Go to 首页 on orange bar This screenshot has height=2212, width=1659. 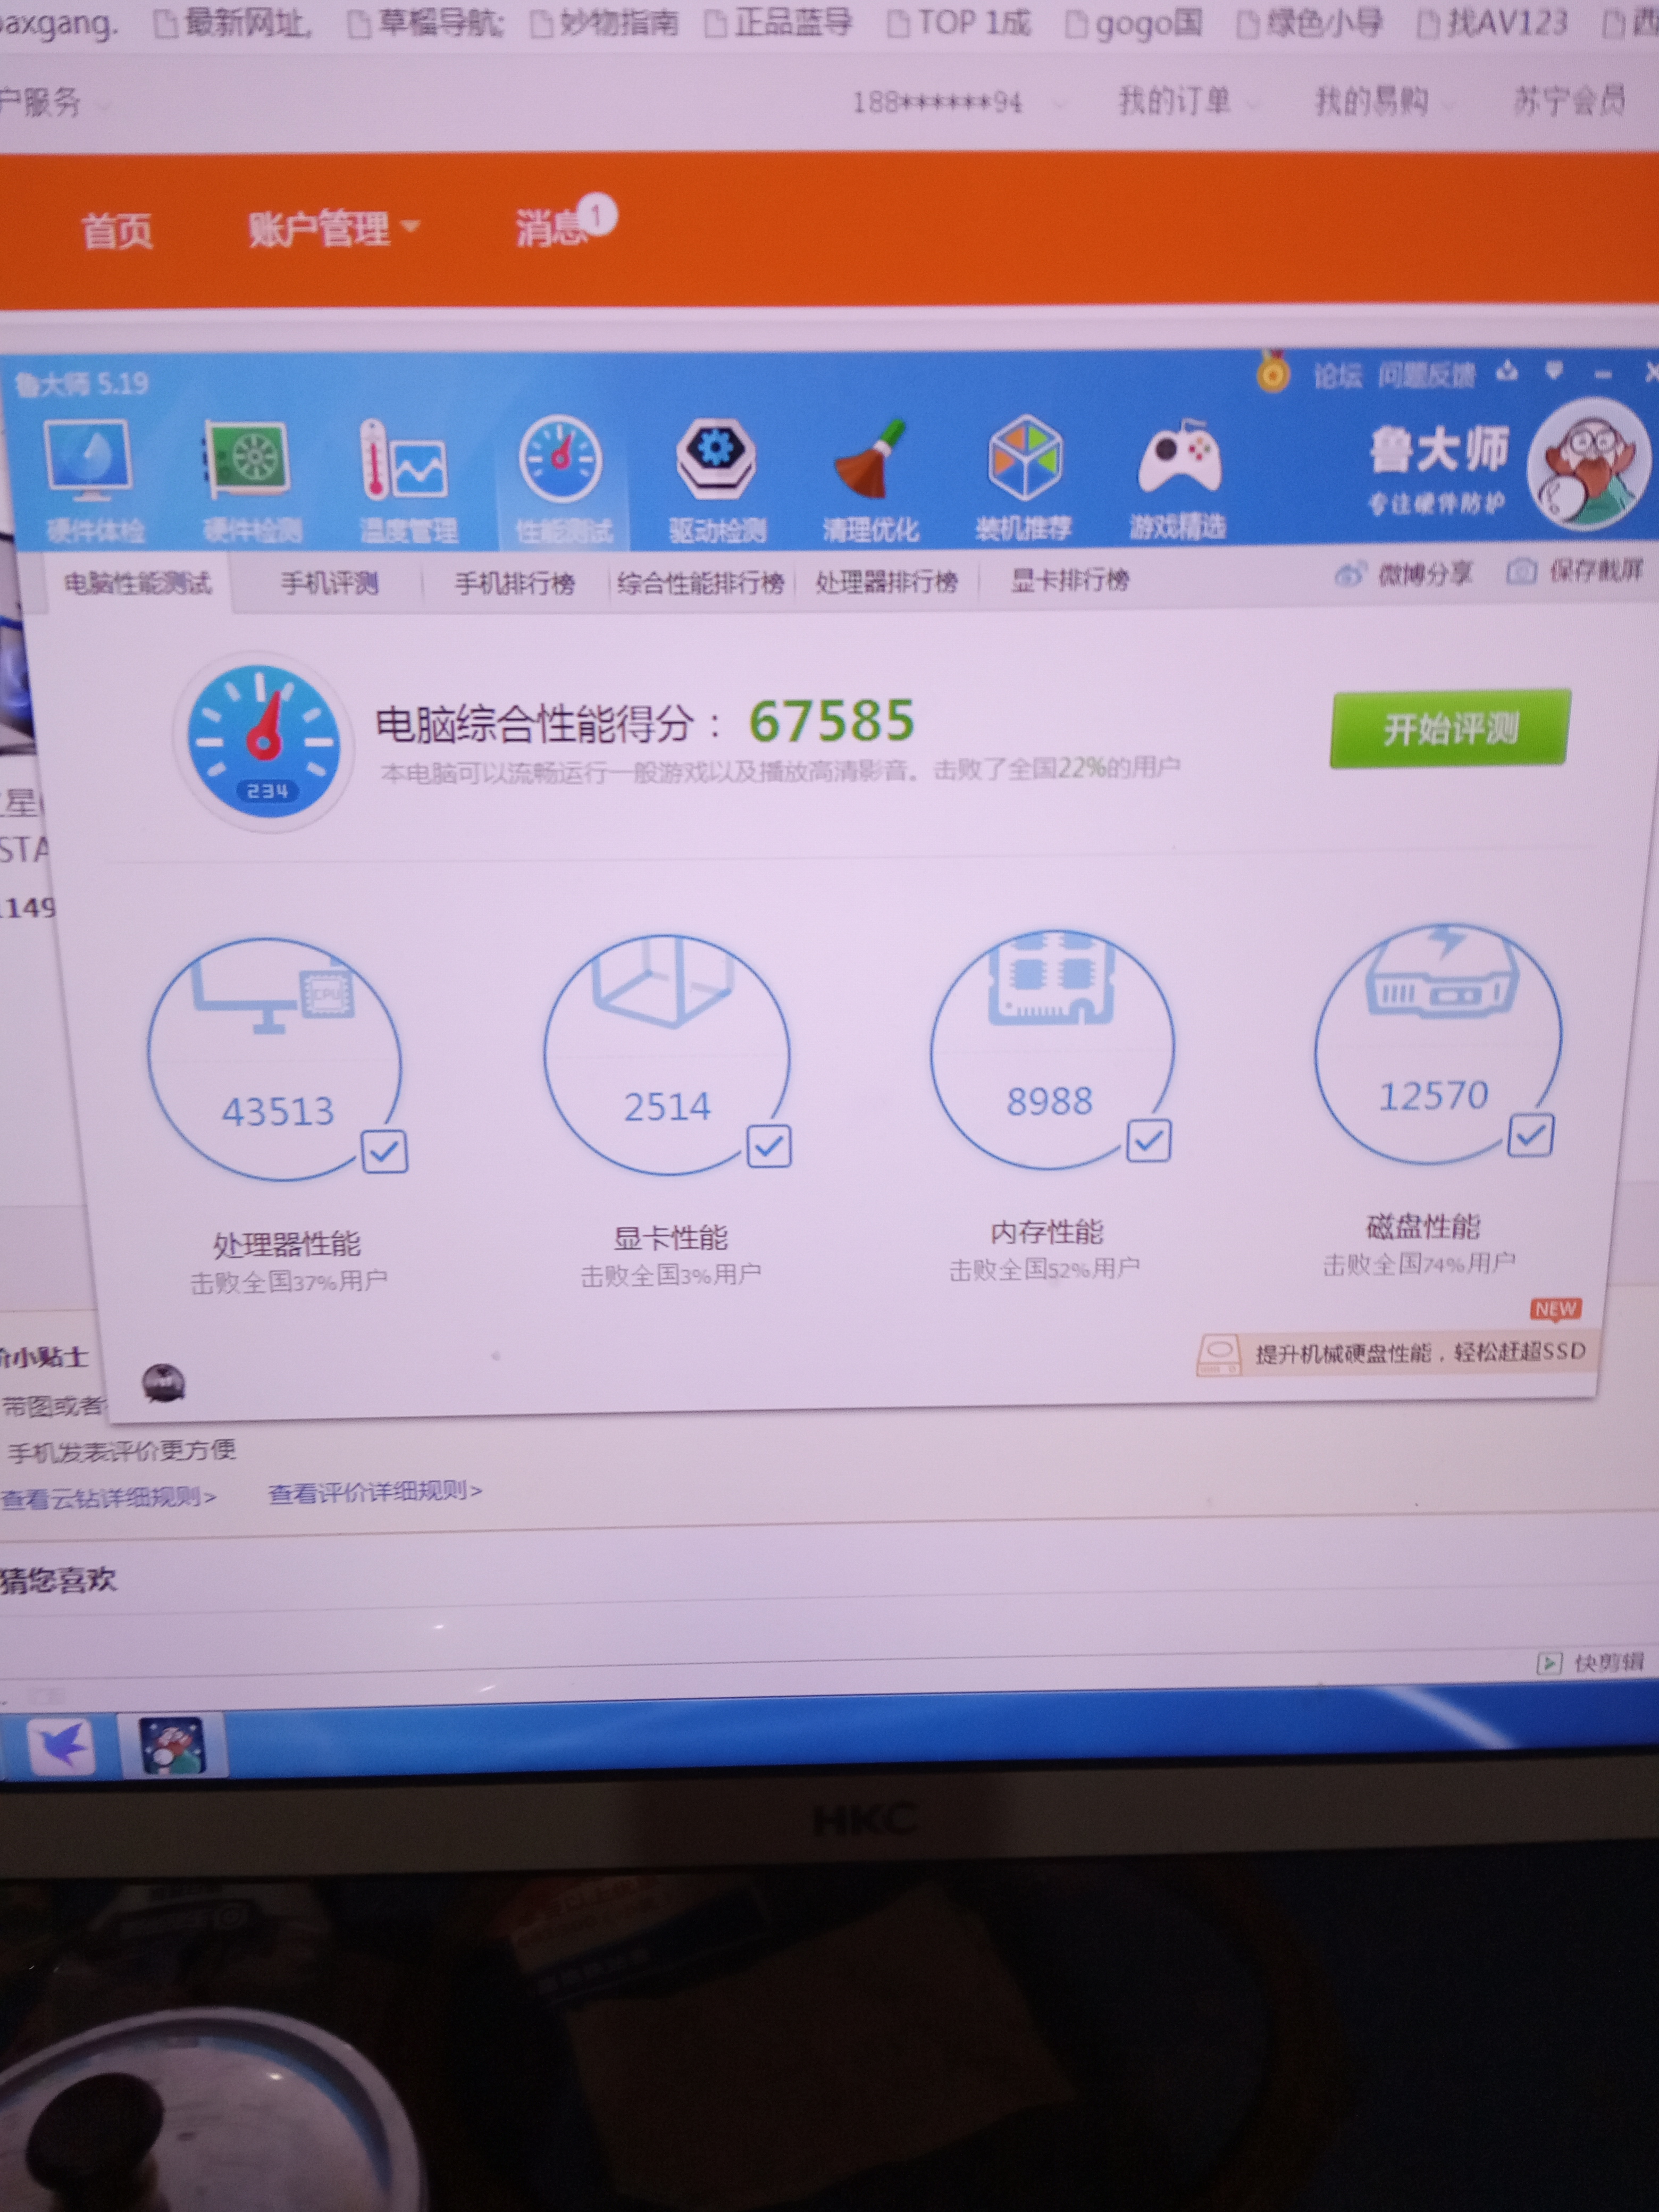click(117, 231)
